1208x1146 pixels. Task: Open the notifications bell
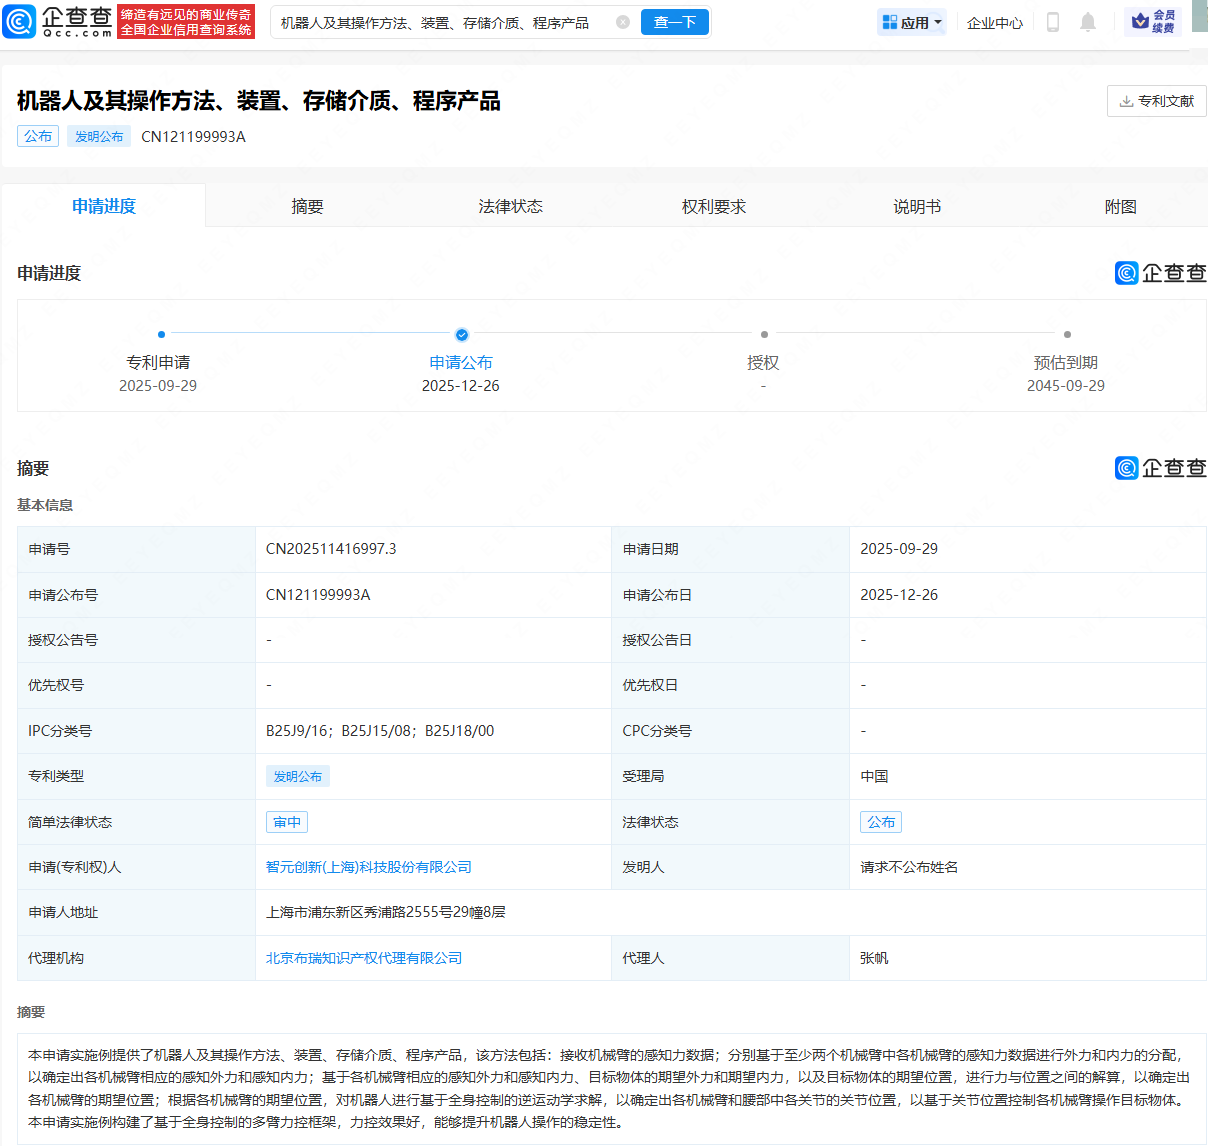point(1088,22)
